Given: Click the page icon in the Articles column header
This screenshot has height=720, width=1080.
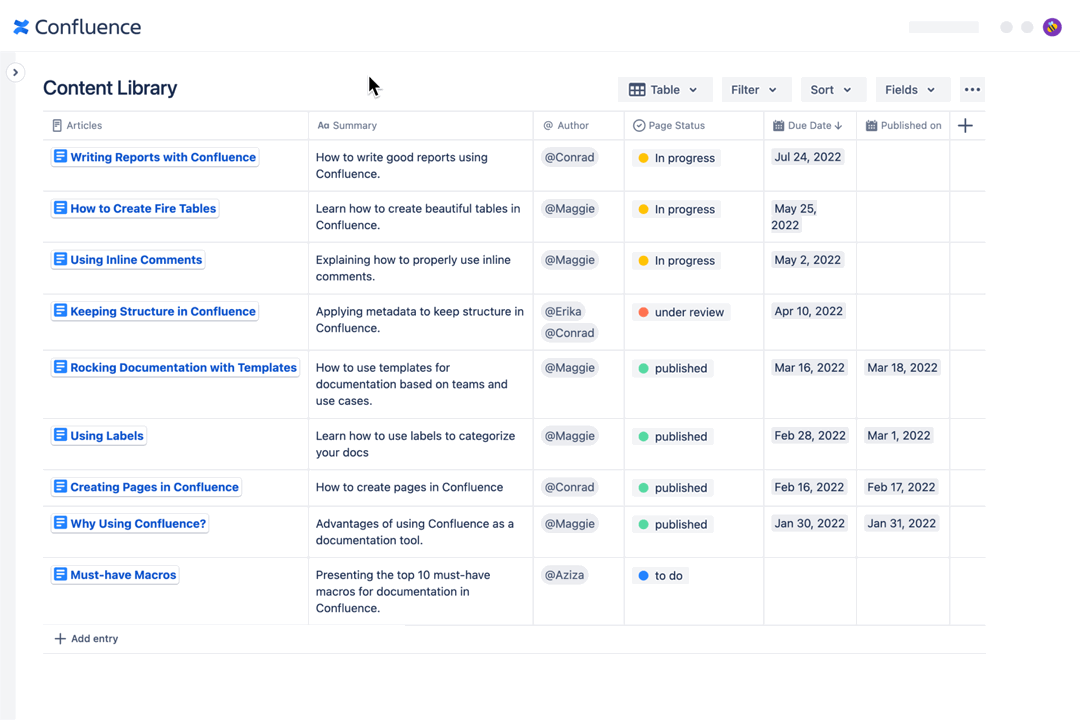Looking at the screenshot, I should click(55, 125).
